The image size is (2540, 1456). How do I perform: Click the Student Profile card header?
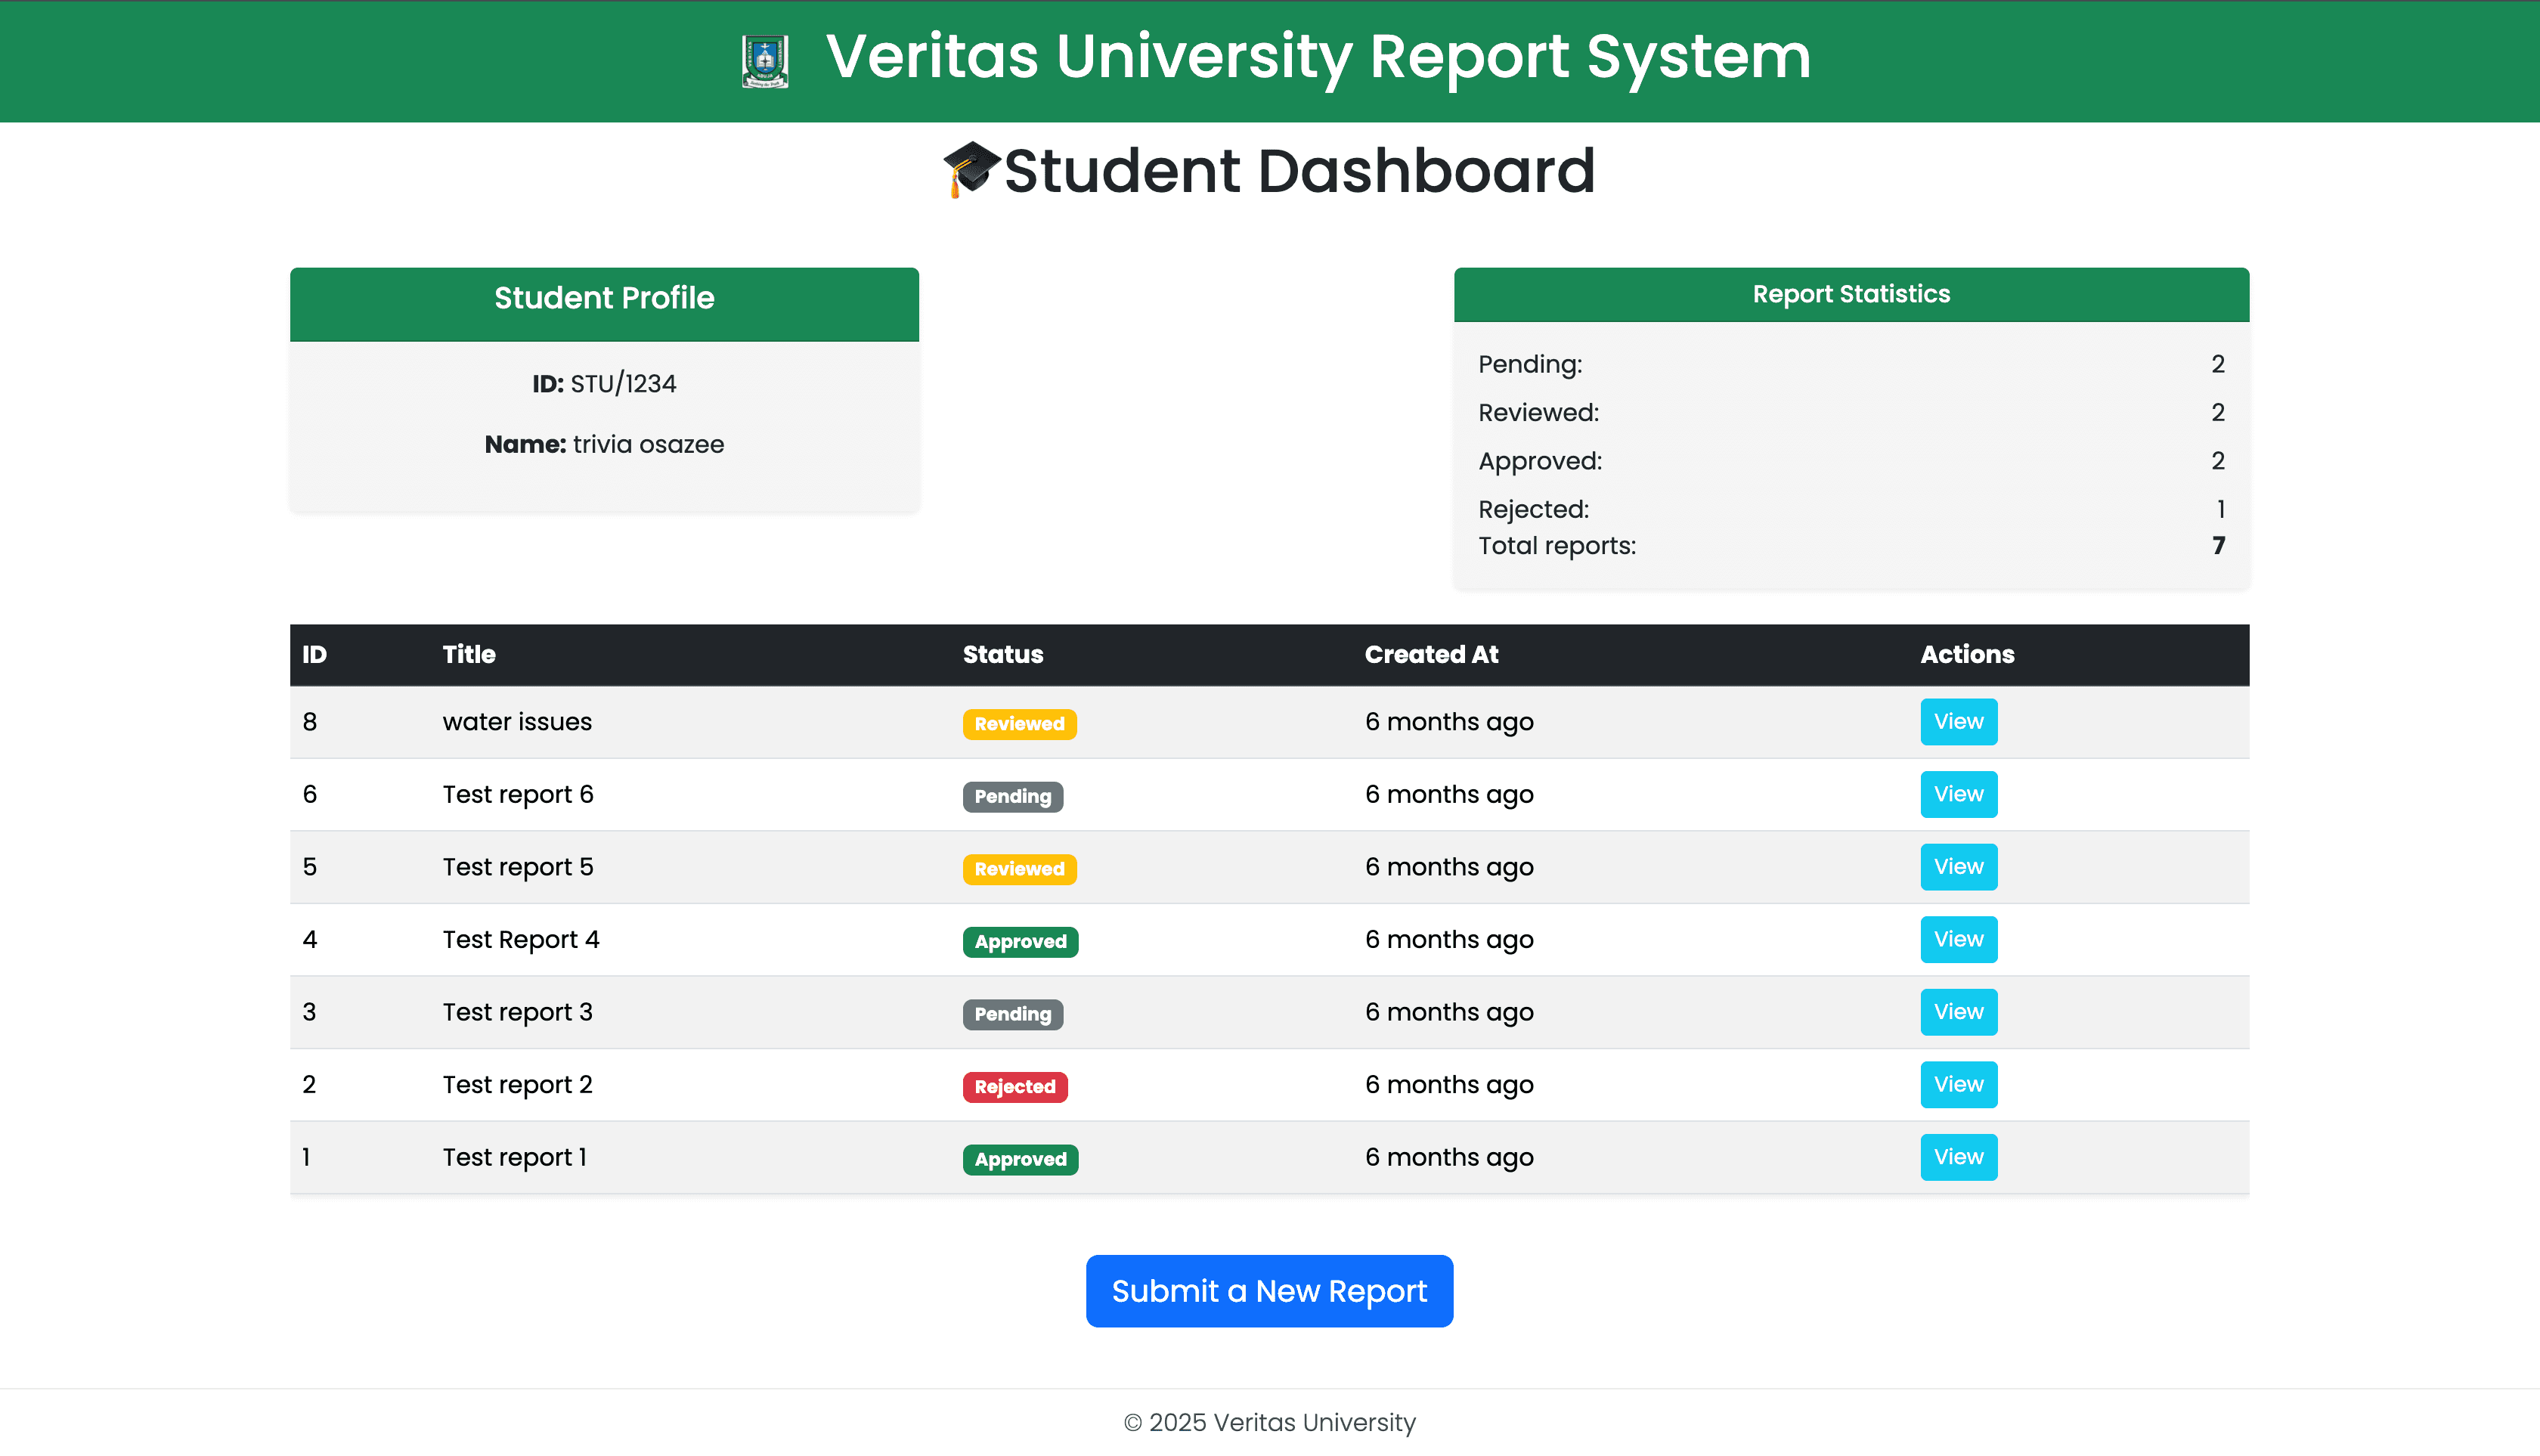[604, 303]
